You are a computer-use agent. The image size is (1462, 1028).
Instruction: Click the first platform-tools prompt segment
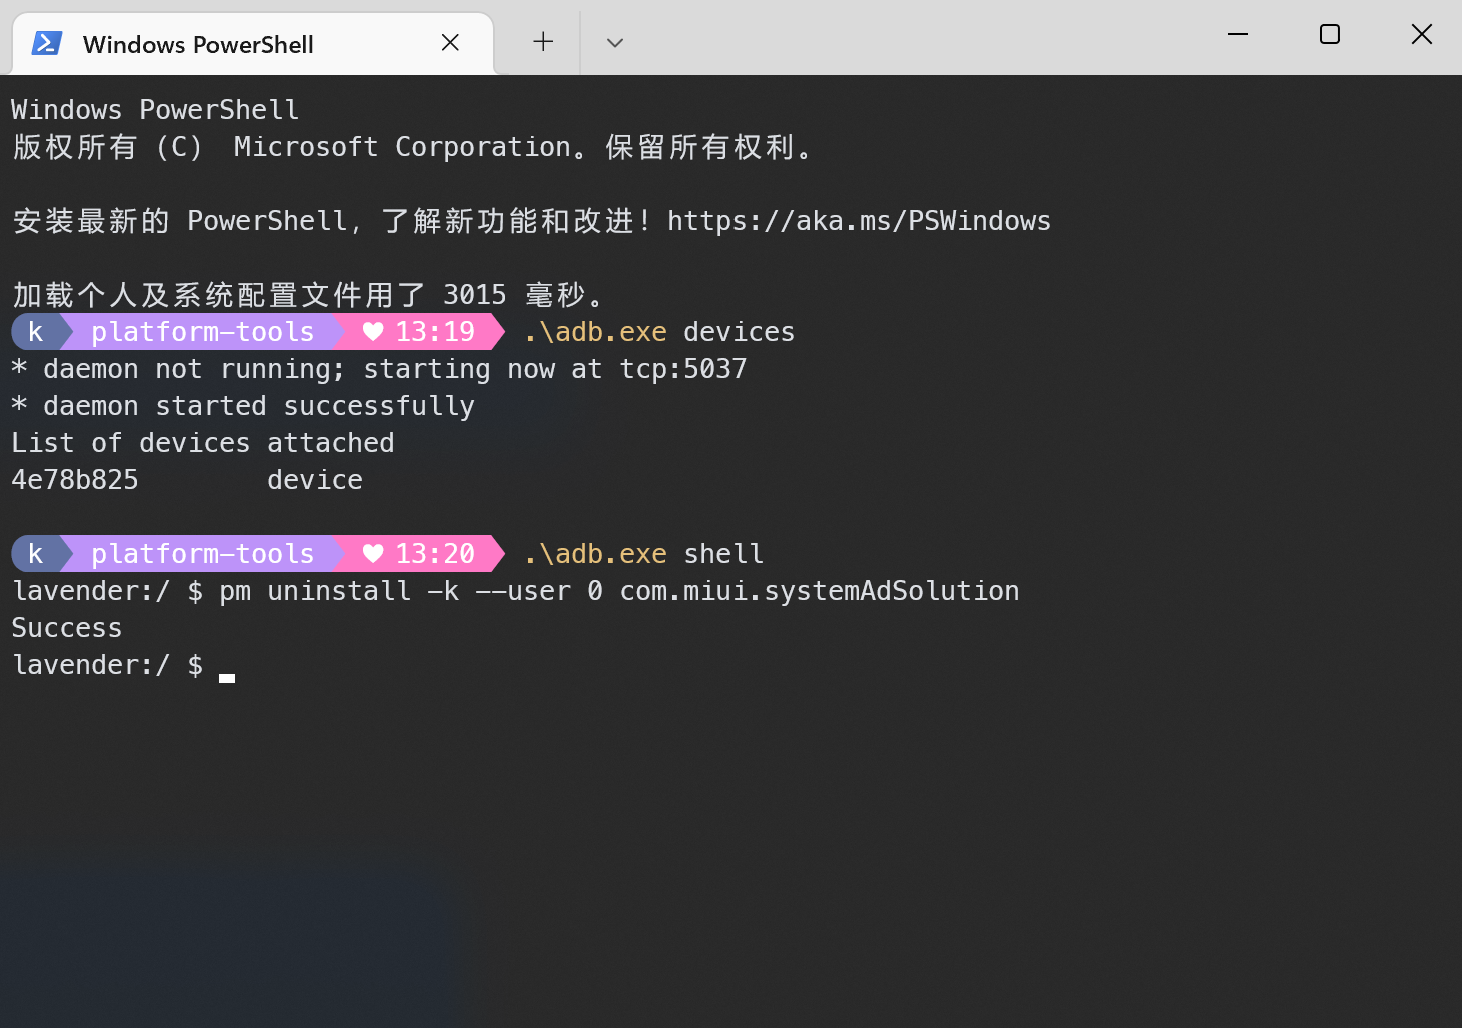coord(203,332)
